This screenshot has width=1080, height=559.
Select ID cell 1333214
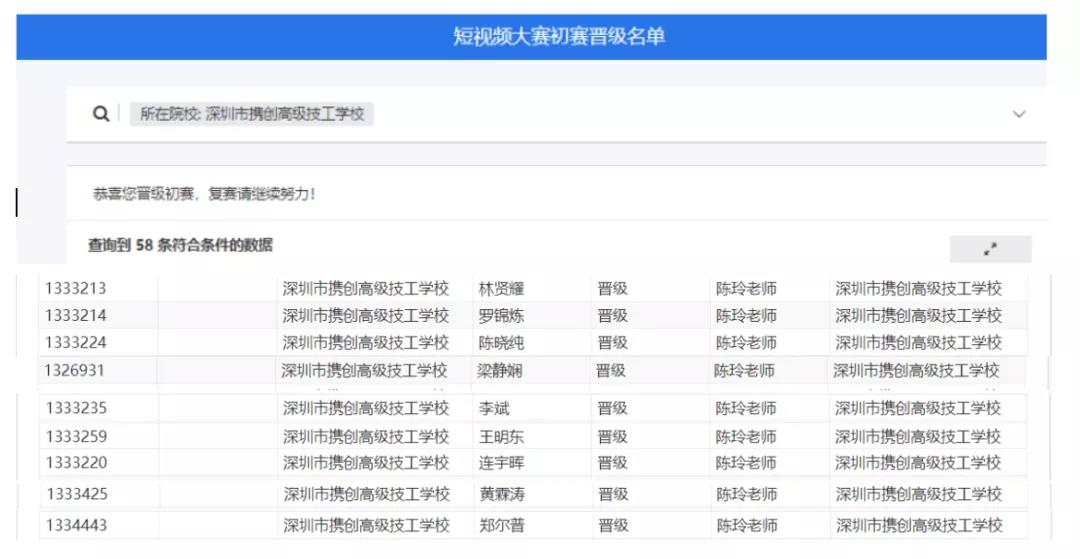(76, 315)
